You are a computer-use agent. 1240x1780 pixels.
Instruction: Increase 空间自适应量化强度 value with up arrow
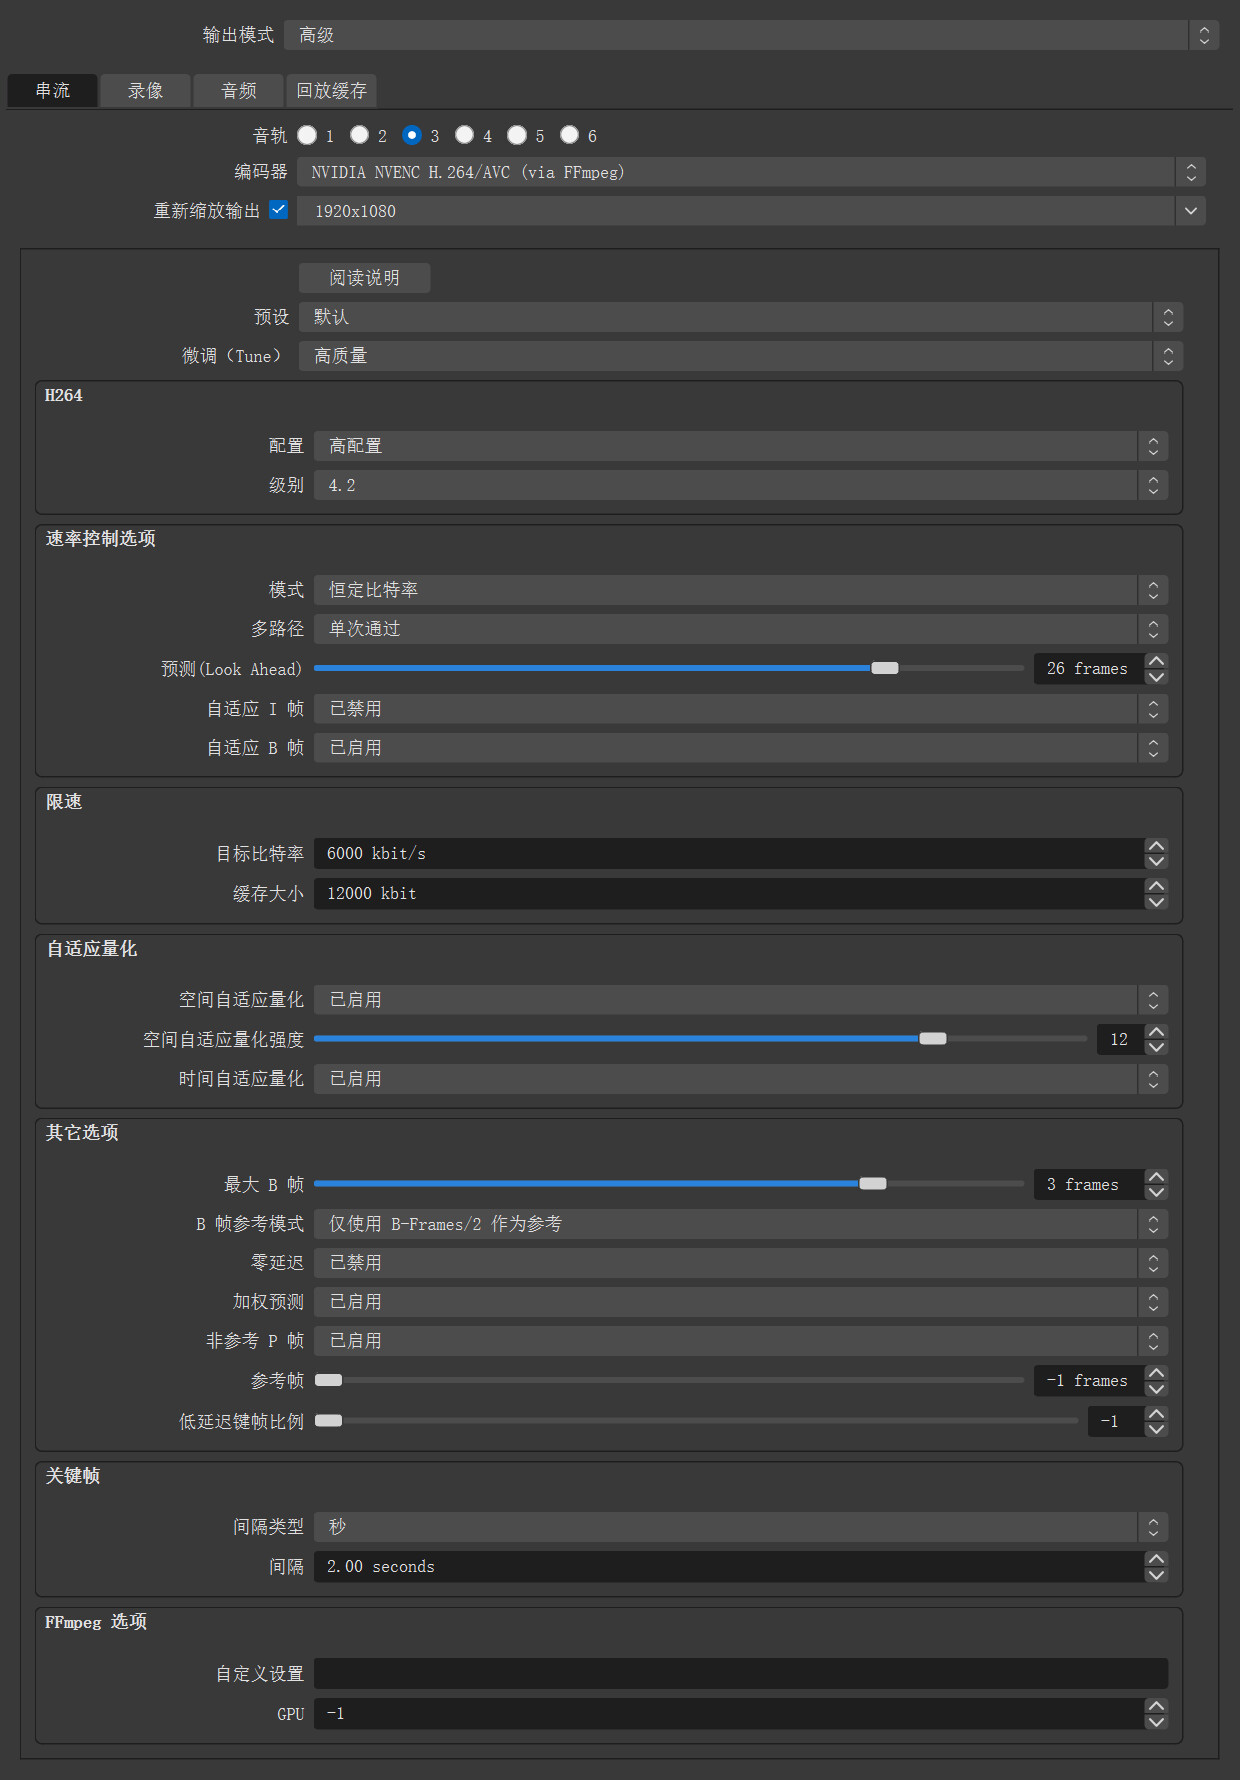(x=1156, y=1032)
